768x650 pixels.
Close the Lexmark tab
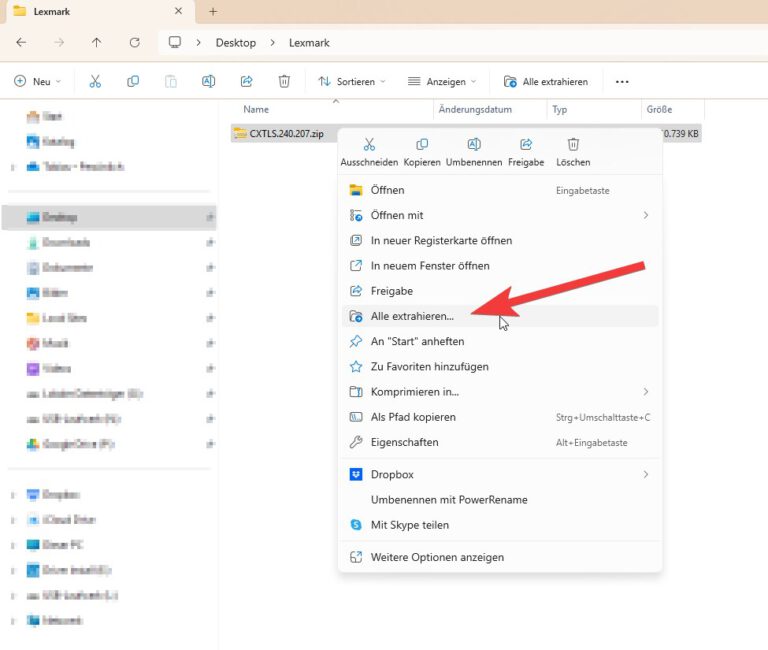(x=178, y=11)
